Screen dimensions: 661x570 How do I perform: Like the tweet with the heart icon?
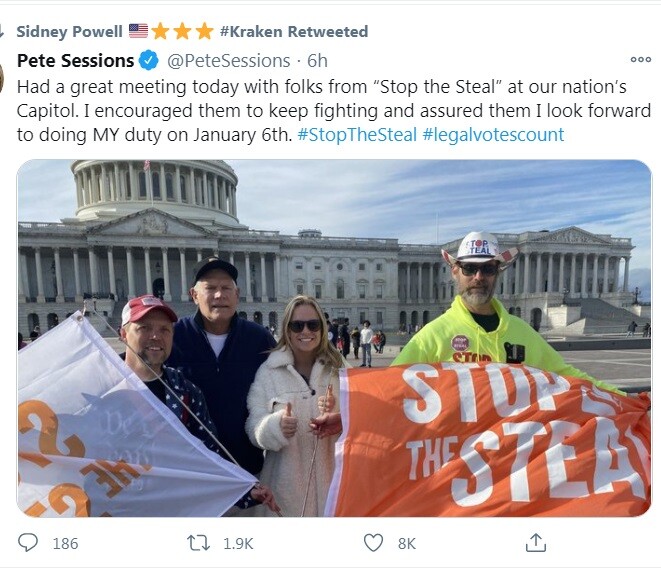point(373,543)
